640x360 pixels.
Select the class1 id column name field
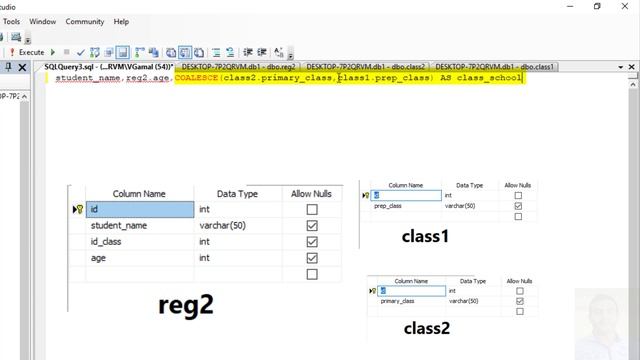[407, 196]
